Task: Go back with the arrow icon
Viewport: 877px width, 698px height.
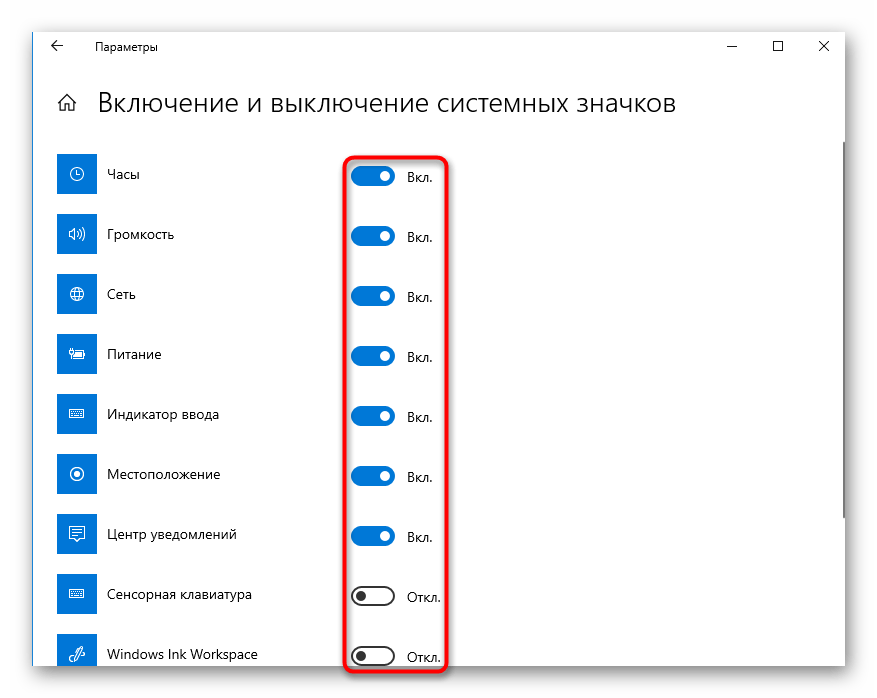Action: (x=57, y=46)
